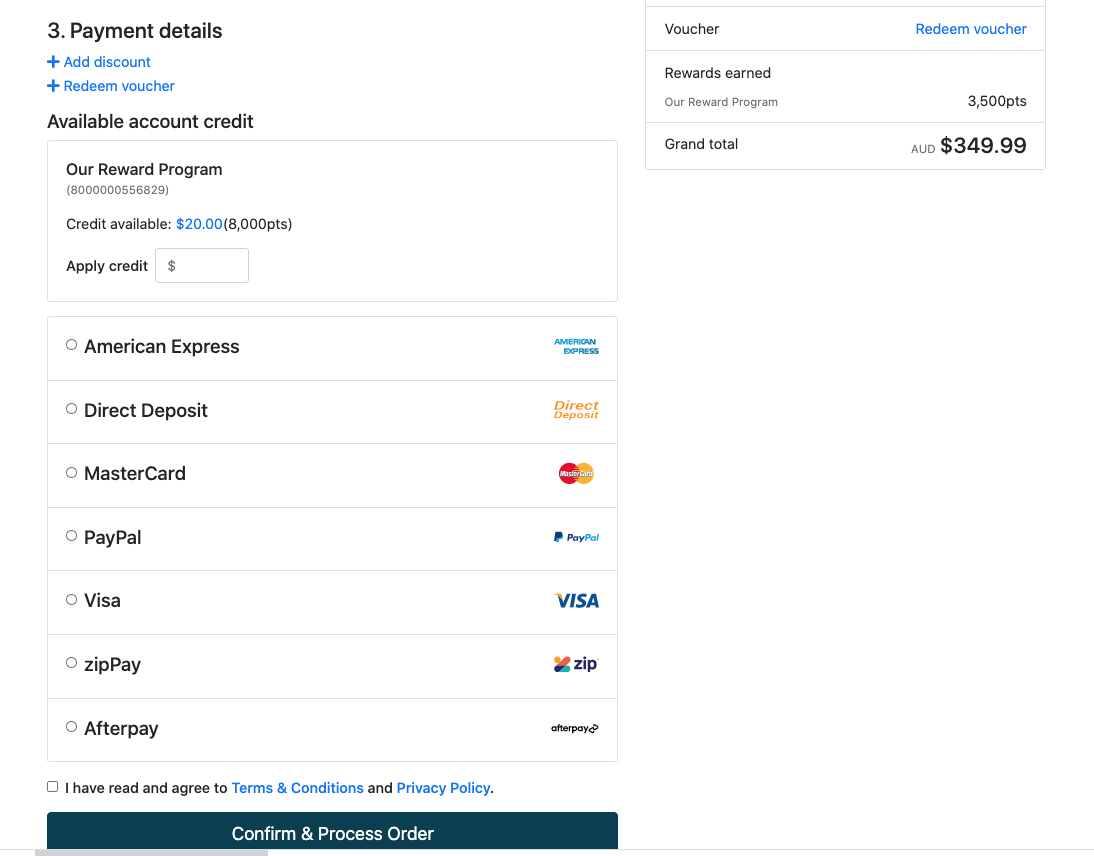Pick the zipPay radio option

pyautogui.click(x=71, y=663)
